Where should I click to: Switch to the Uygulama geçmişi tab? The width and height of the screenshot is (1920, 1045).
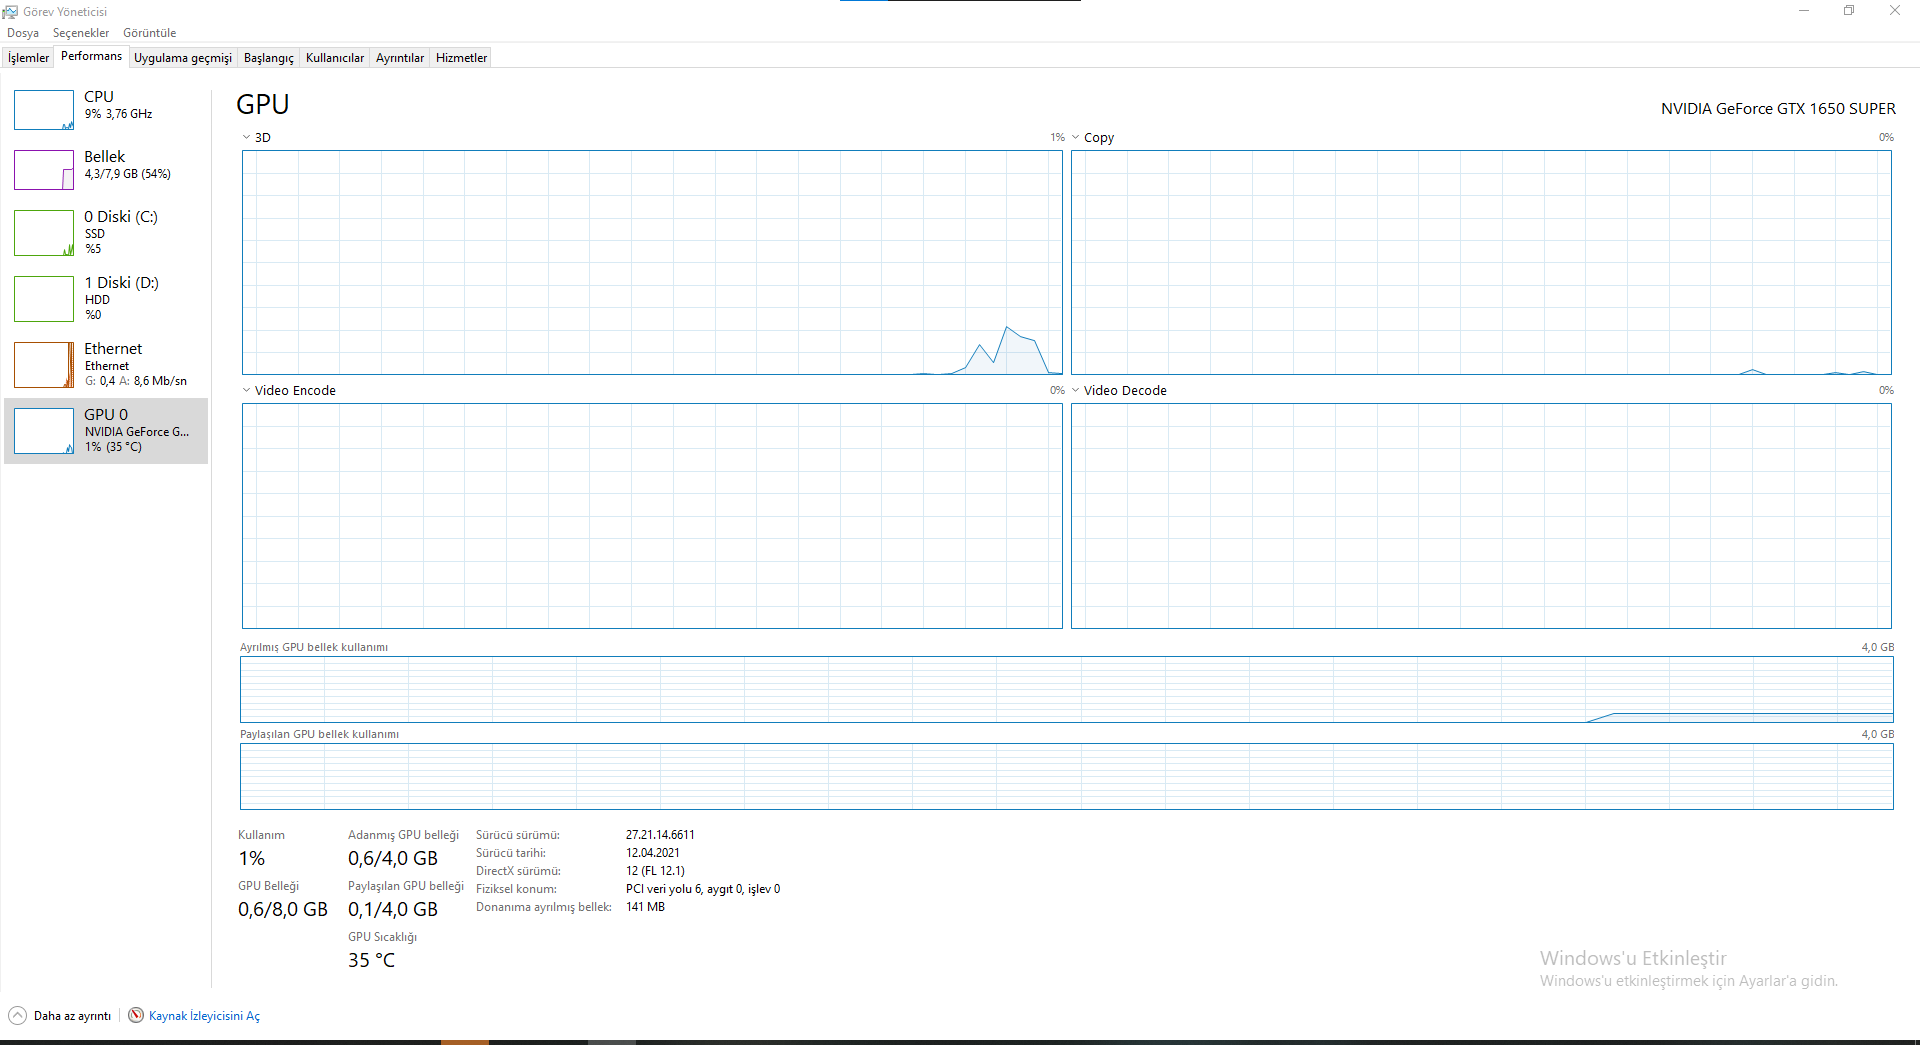(183, 58)
